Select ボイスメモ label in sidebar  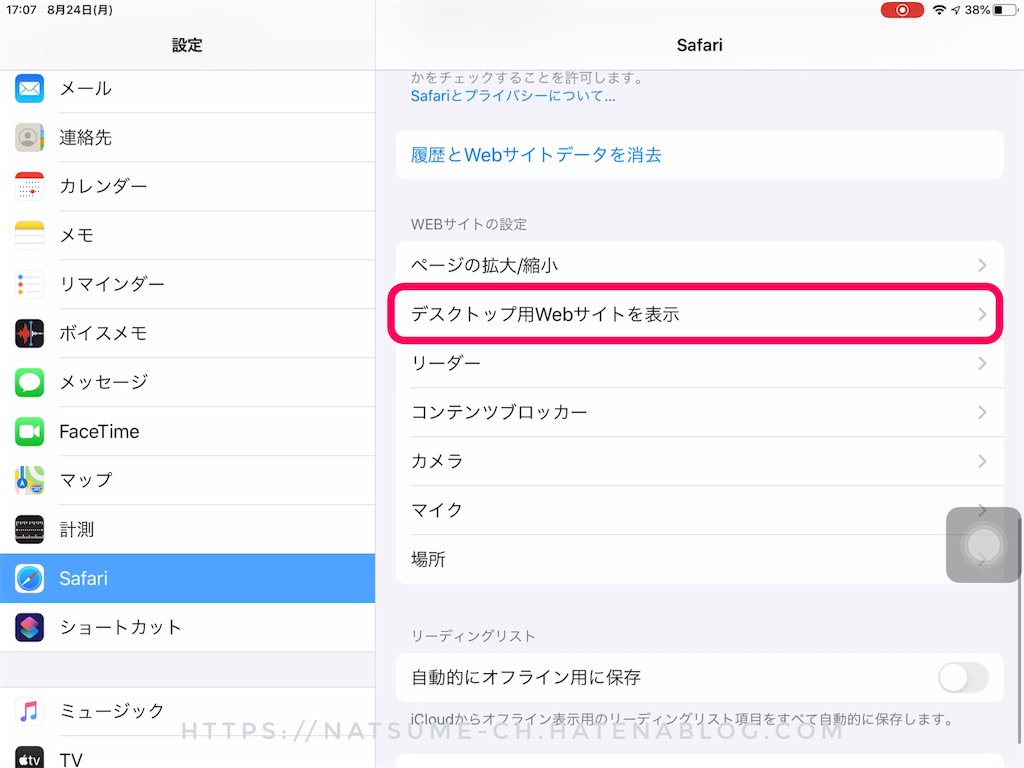[103, 333]
